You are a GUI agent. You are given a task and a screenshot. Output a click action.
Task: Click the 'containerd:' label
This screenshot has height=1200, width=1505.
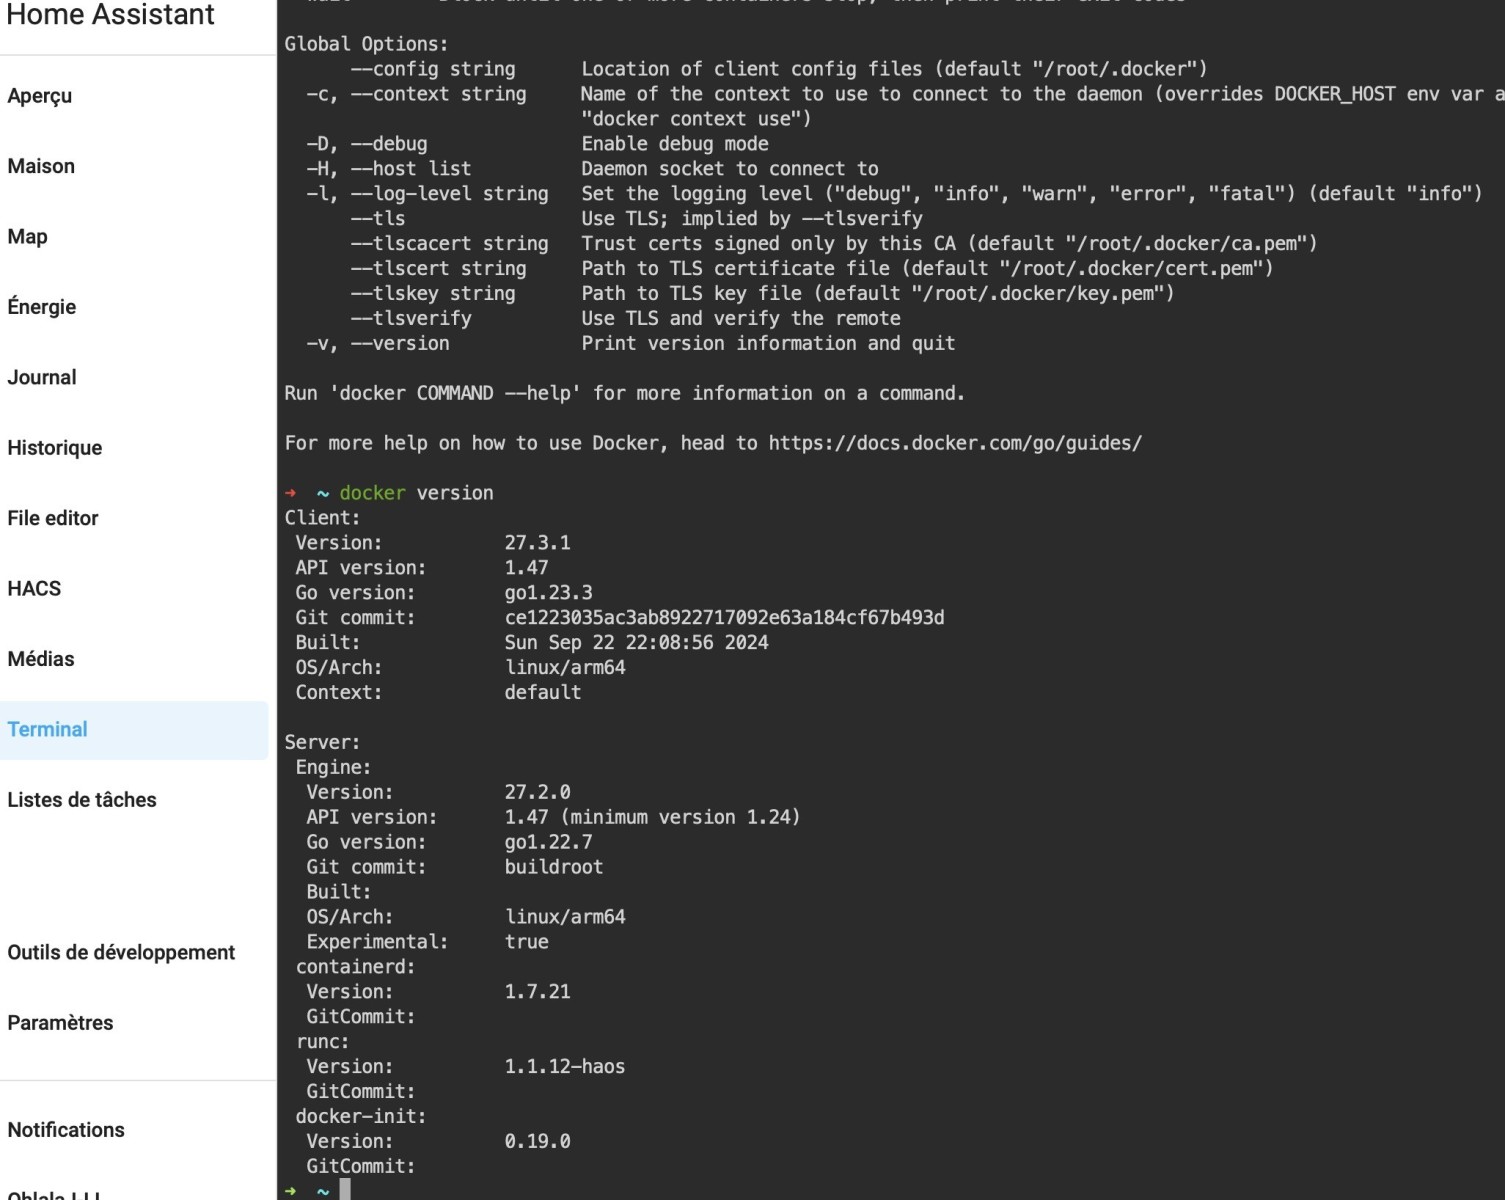tap(355, 967)
